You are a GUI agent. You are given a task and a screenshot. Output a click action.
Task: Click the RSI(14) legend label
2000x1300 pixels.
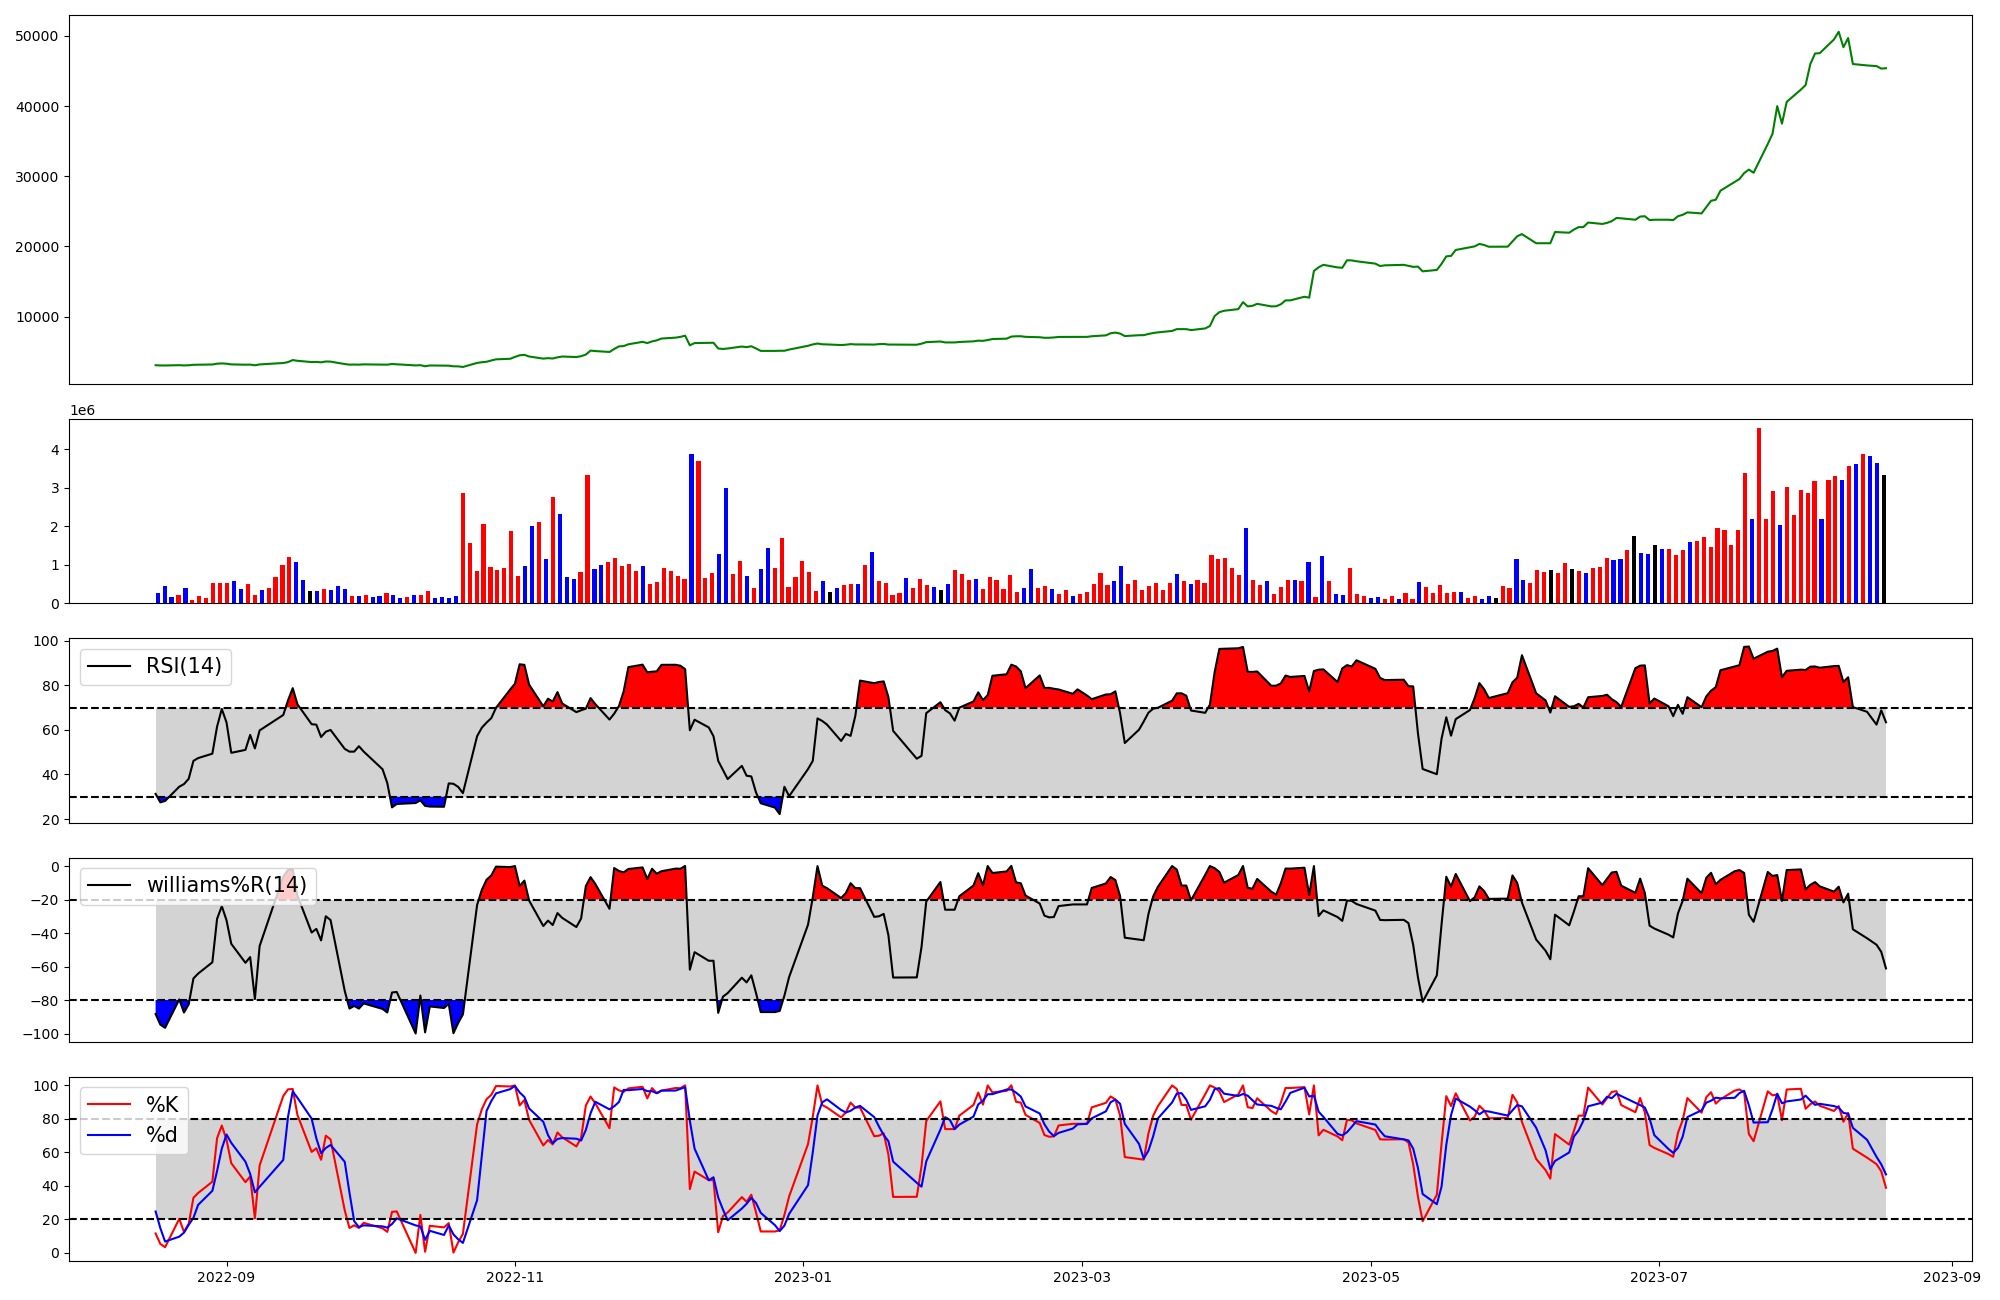[184, 666]
